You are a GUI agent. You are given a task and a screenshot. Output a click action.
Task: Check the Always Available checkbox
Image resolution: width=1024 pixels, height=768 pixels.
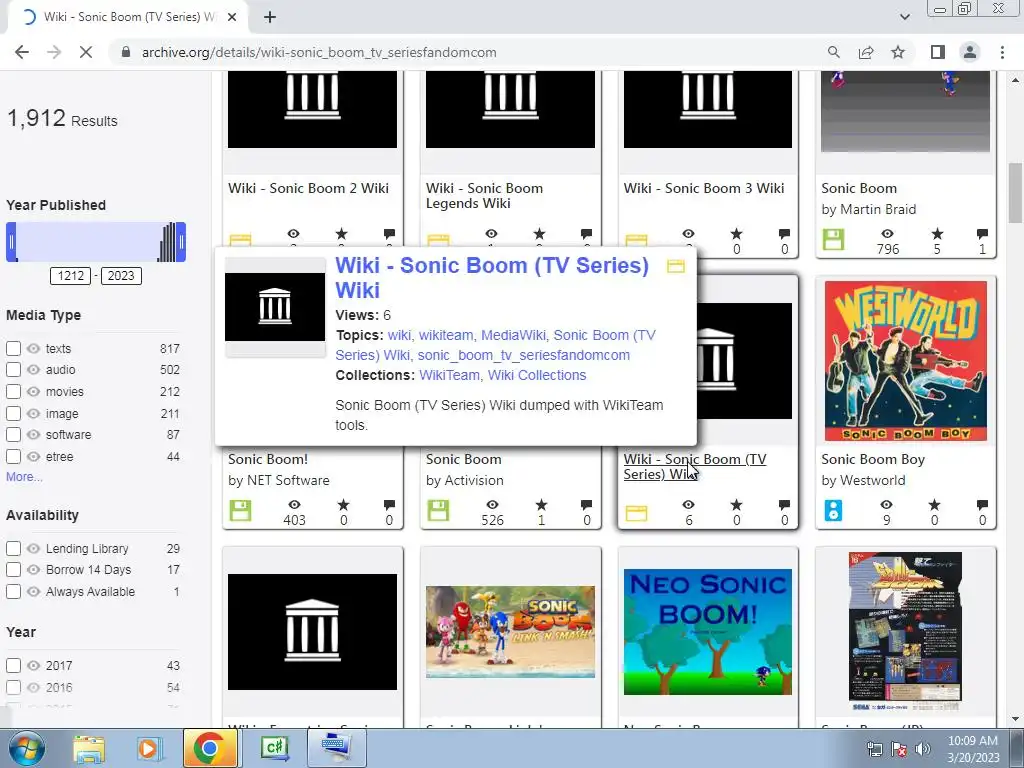13,592
